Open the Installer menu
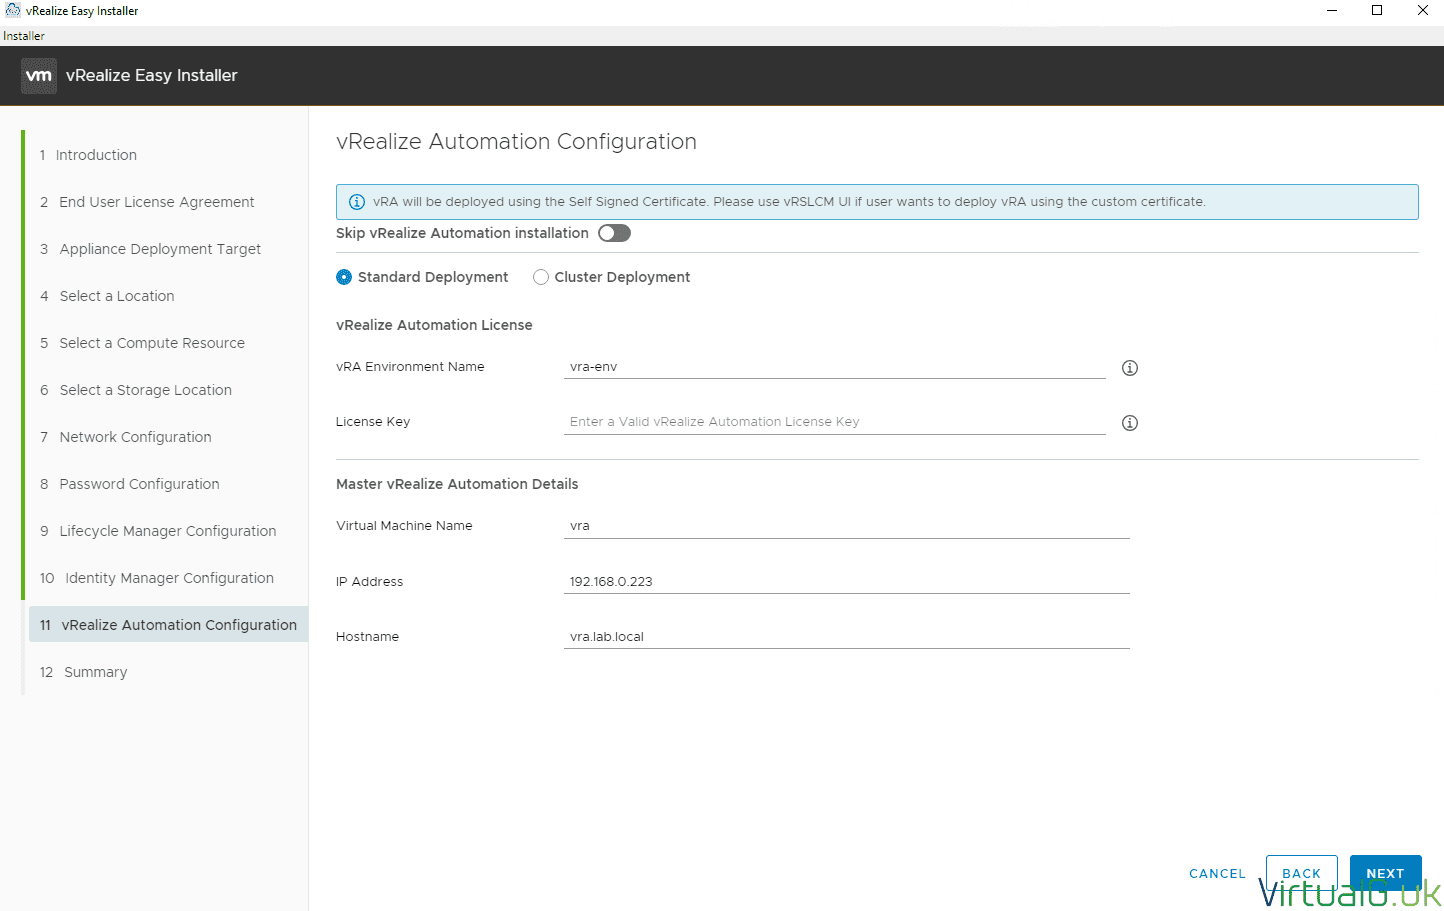This screenshot has height=911, width=1444. point(24,36)
